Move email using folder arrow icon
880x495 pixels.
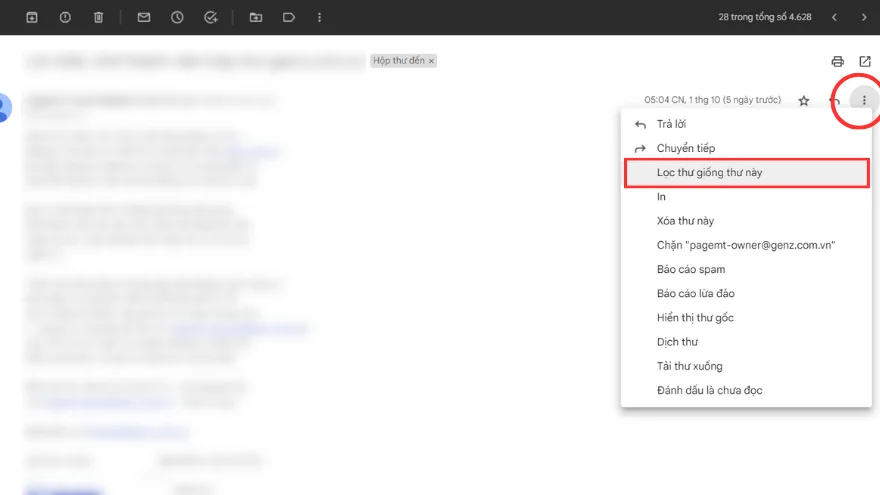256,17
